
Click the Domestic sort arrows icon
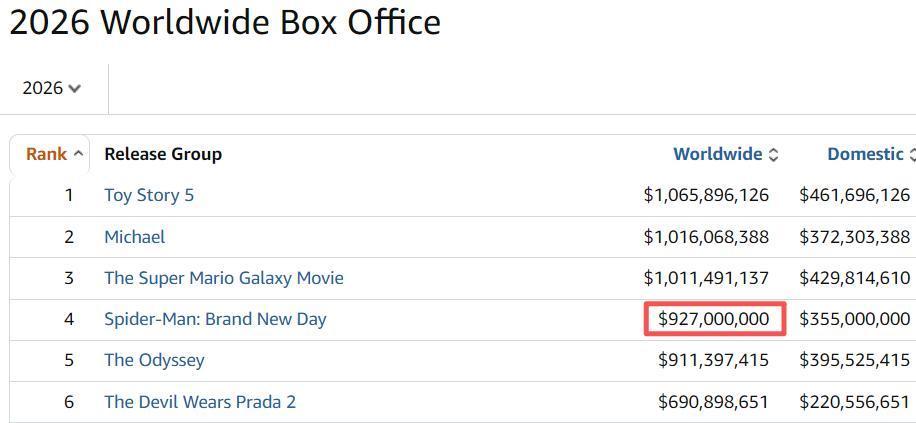pyautogui.click(x=912, y=155)
